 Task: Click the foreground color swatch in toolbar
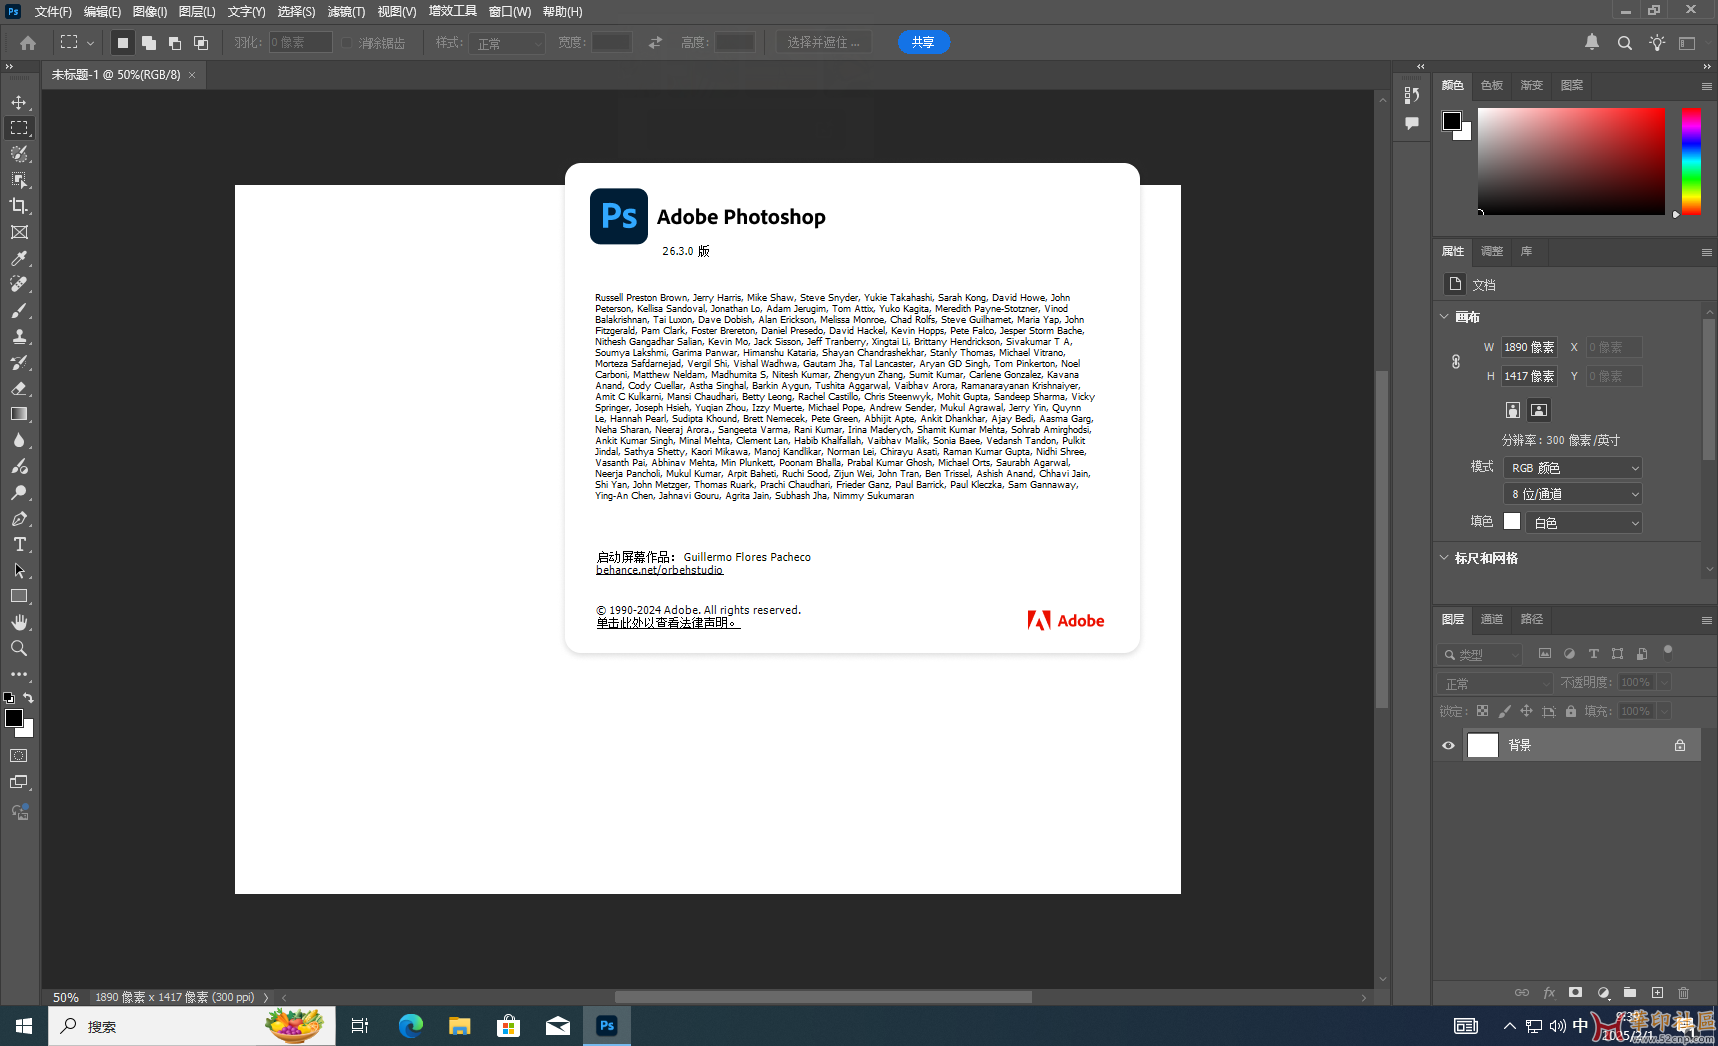tap(14, 718)
